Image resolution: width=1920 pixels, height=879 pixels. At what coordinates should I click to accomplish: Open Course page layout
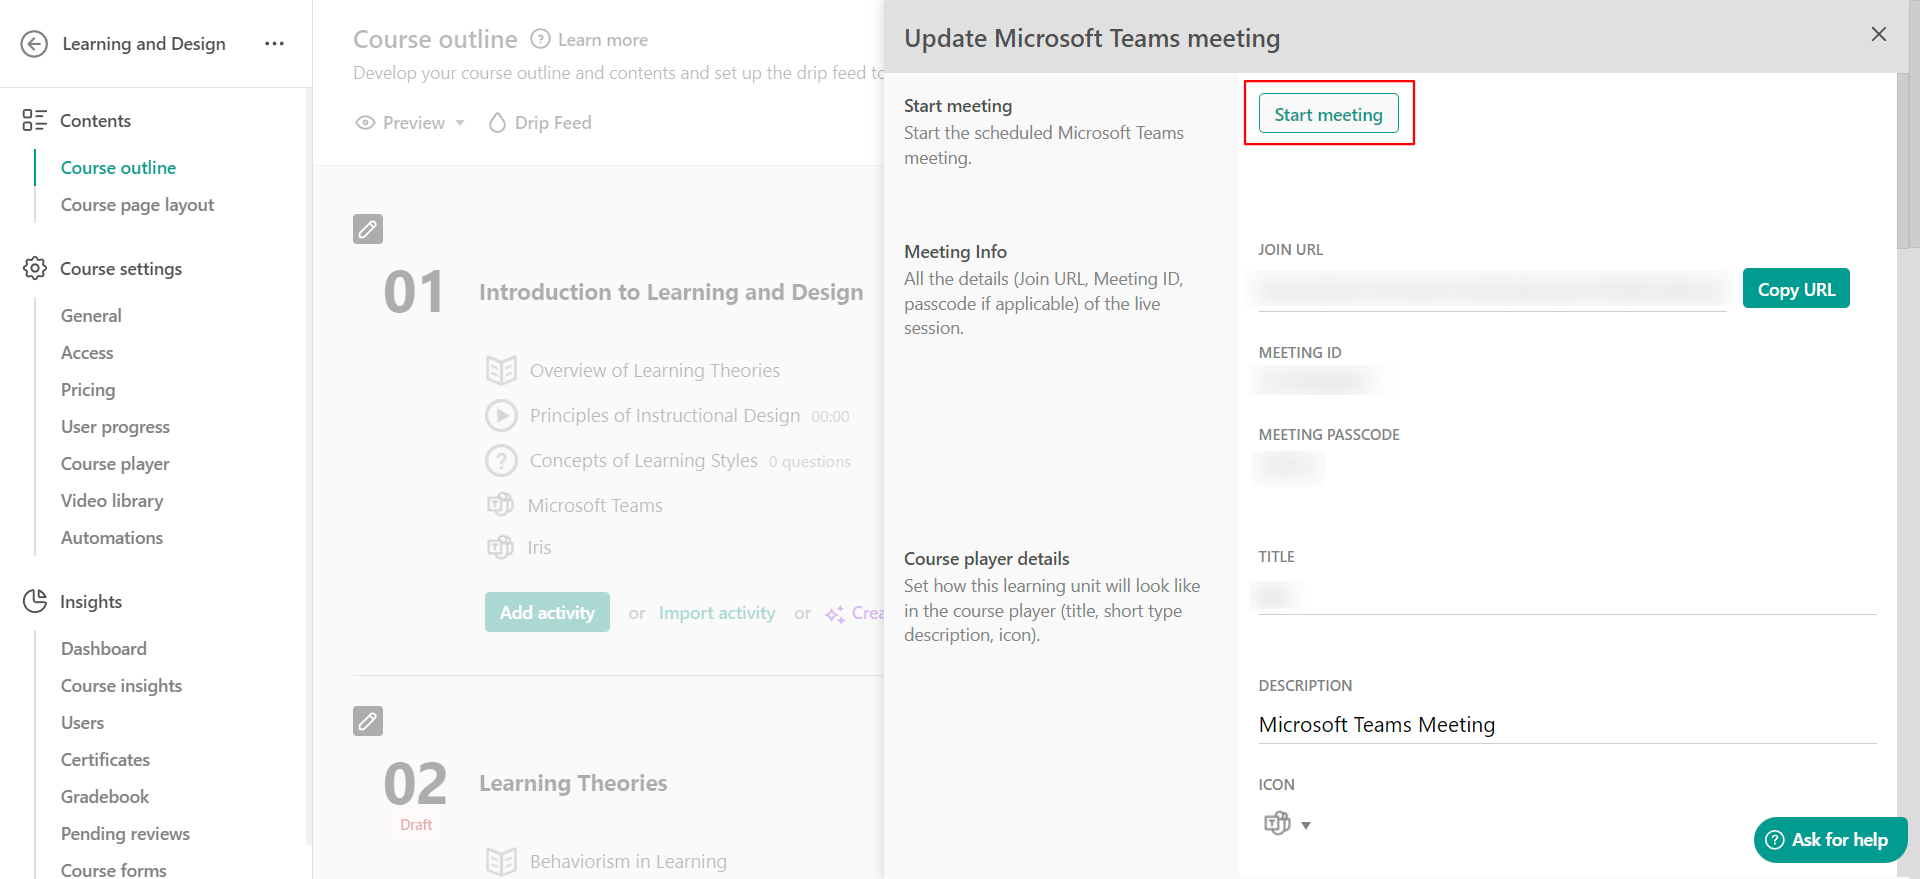[137, 205]
